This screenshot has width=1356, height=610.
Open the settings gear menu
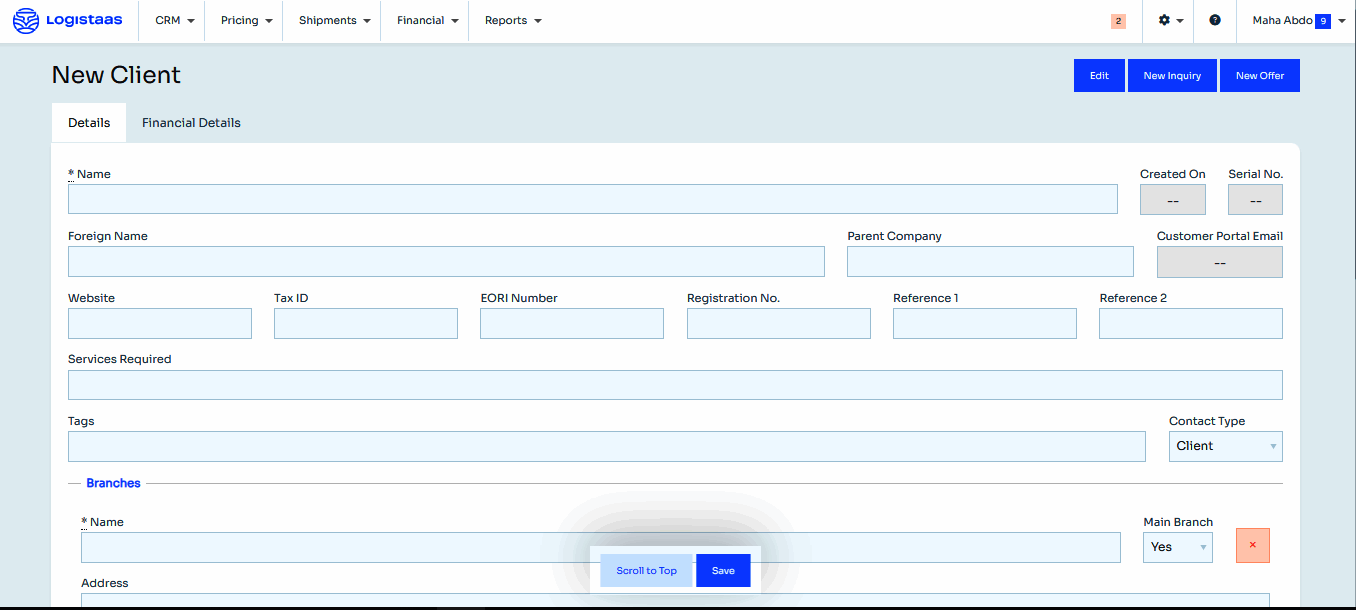tap(1169, 20)
